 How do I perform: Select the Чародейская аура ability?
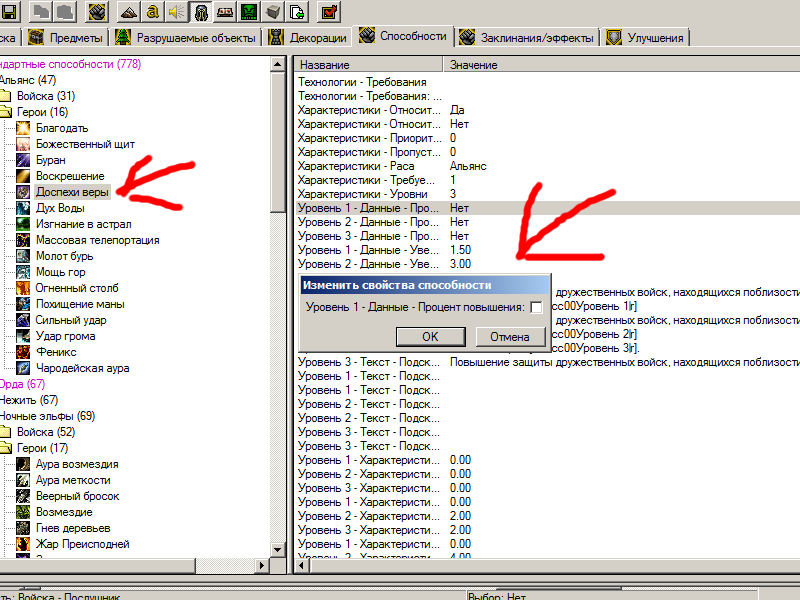click(x=82, y=368)
